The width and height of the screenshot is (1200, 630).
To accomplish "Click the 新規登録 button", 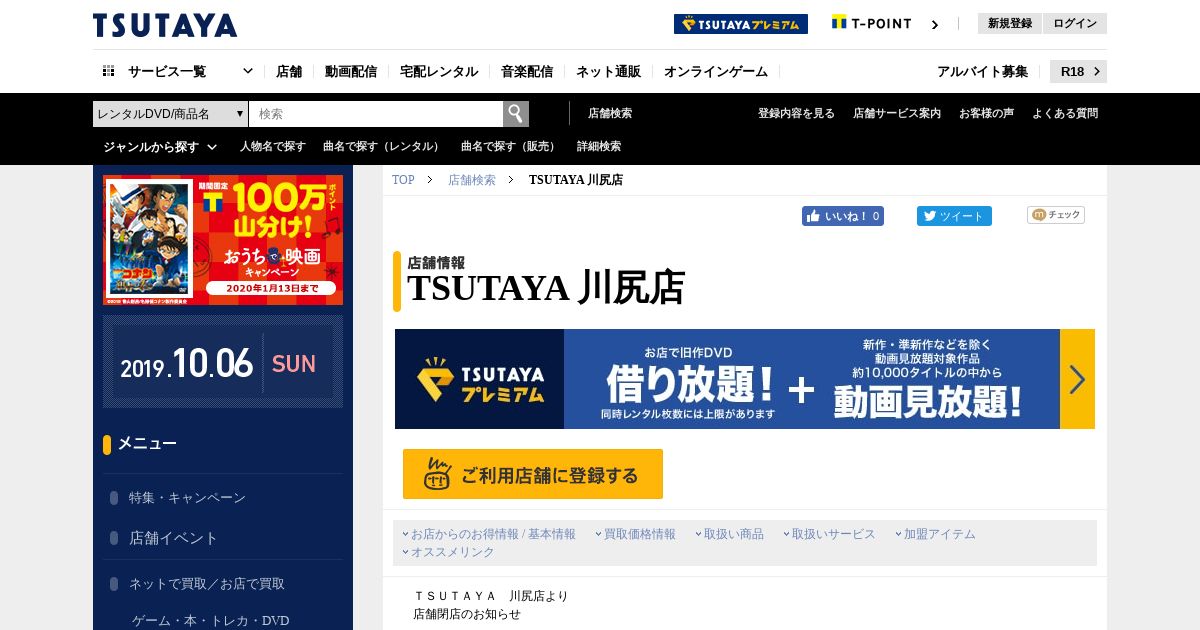I will tap(1010, 23).
